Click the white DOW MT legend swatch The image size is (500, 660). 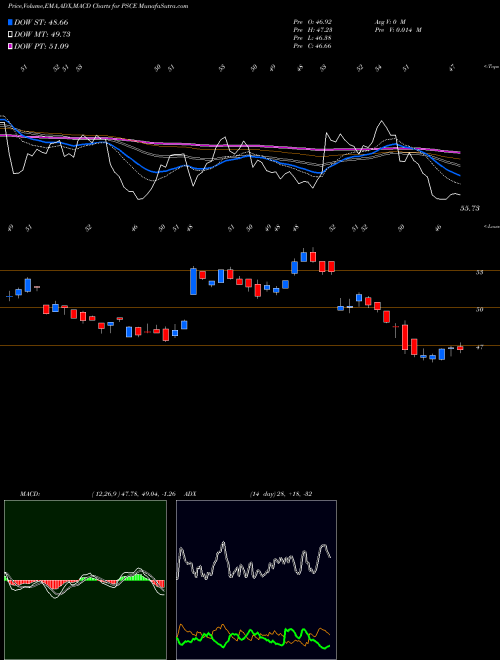coord(10,35)
